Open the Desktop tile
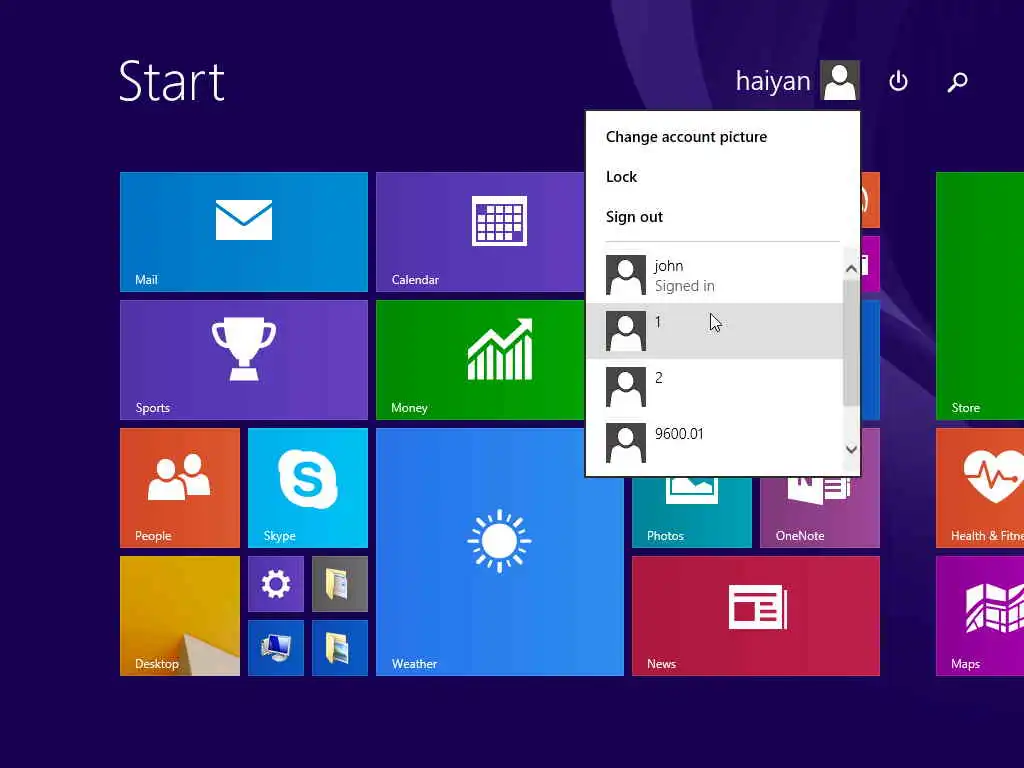Image resolution: width=1024 pixels, height=768 pixels. pos(180,616)
